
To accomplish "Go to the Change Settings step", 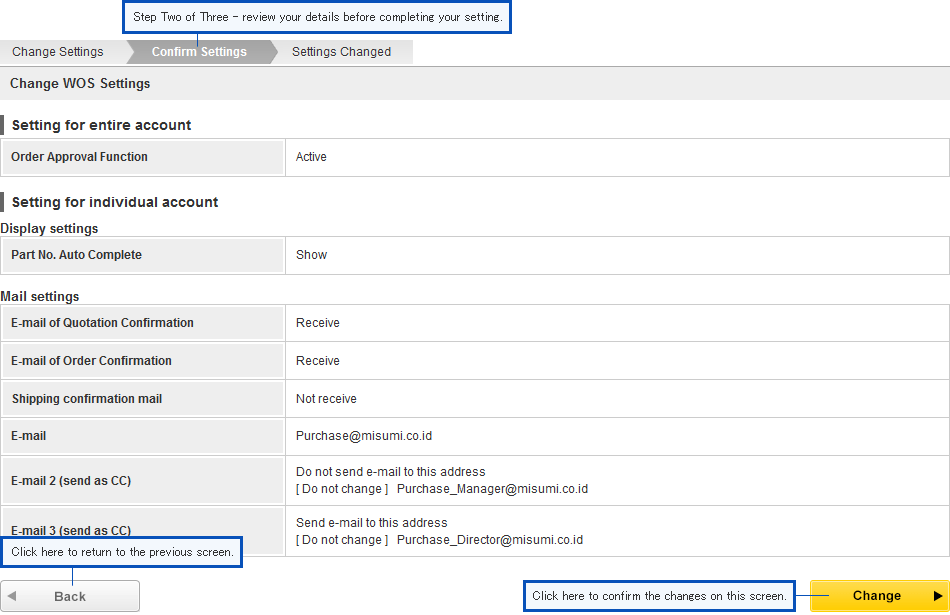I will pyautogui.click(x=58, y=52).
